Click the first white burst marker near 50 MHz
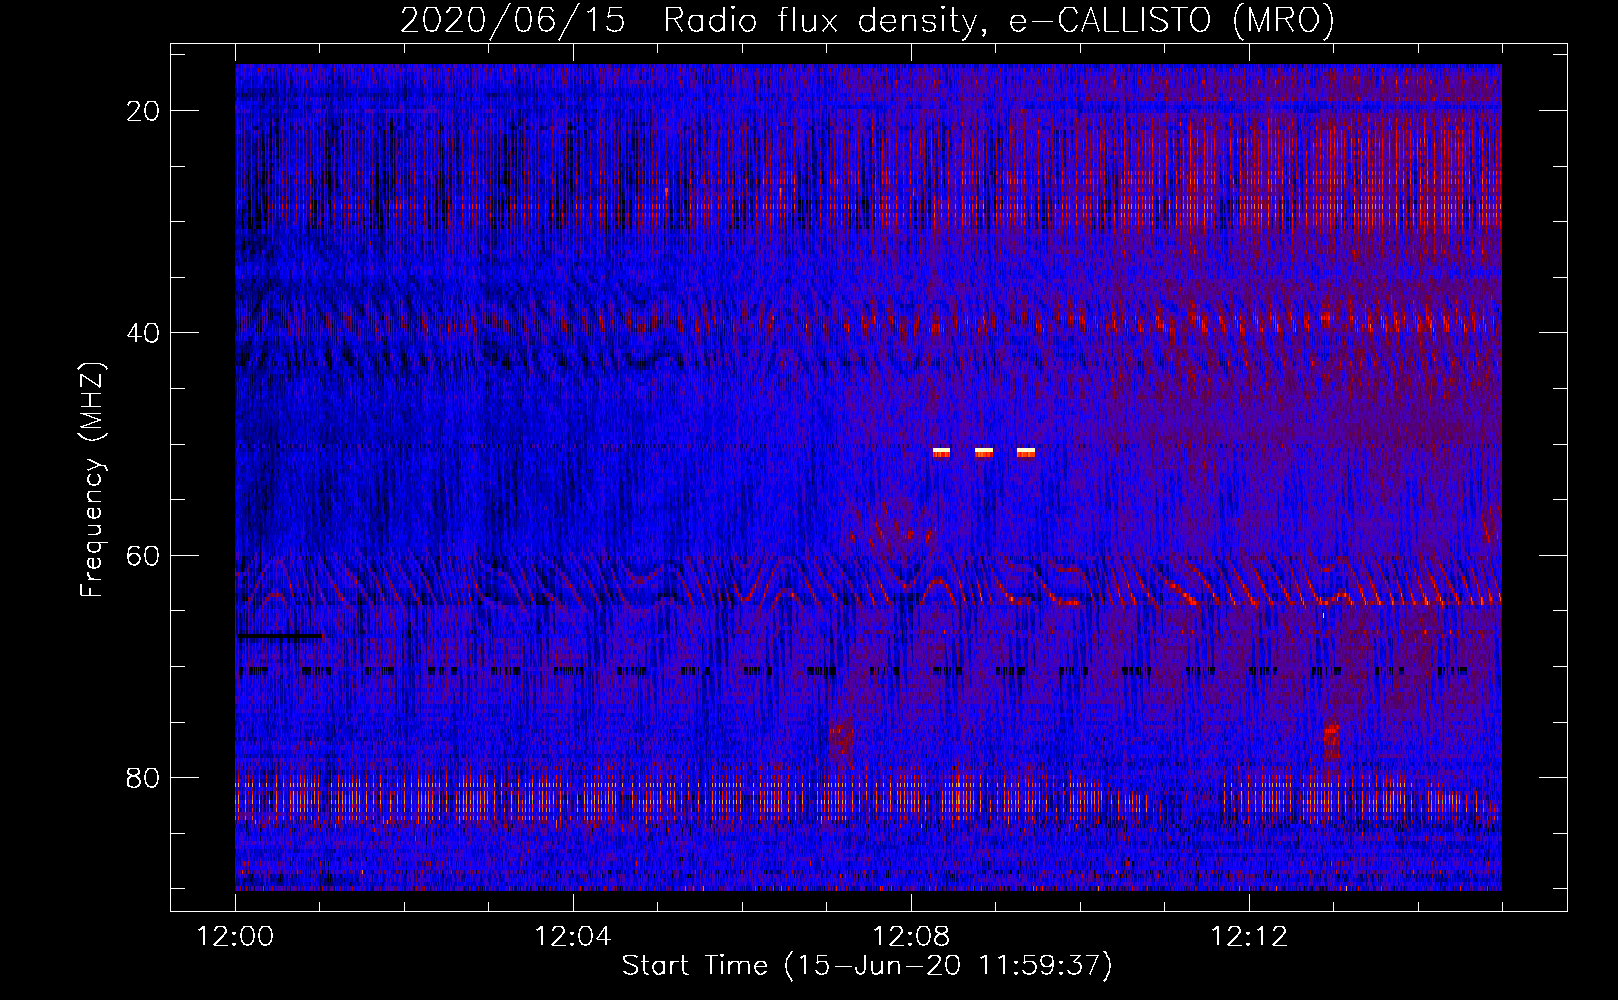 tap(941, 453)
